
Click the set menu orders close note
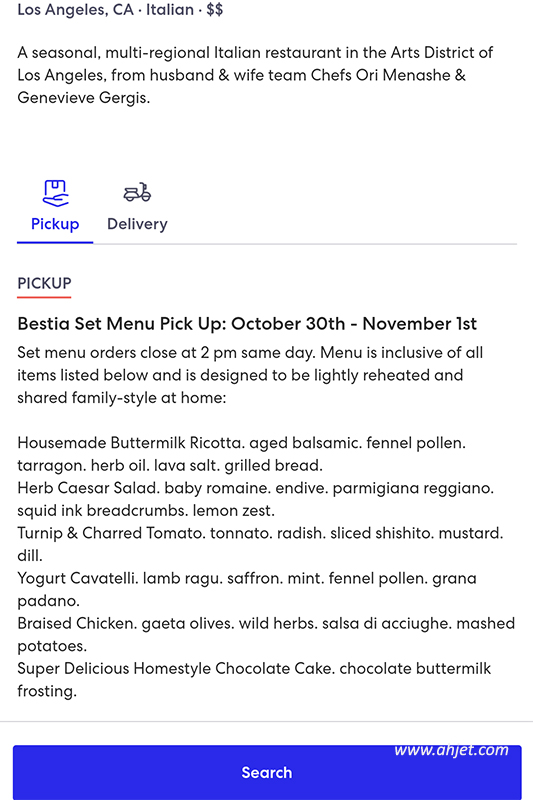(x=250, y=375)
